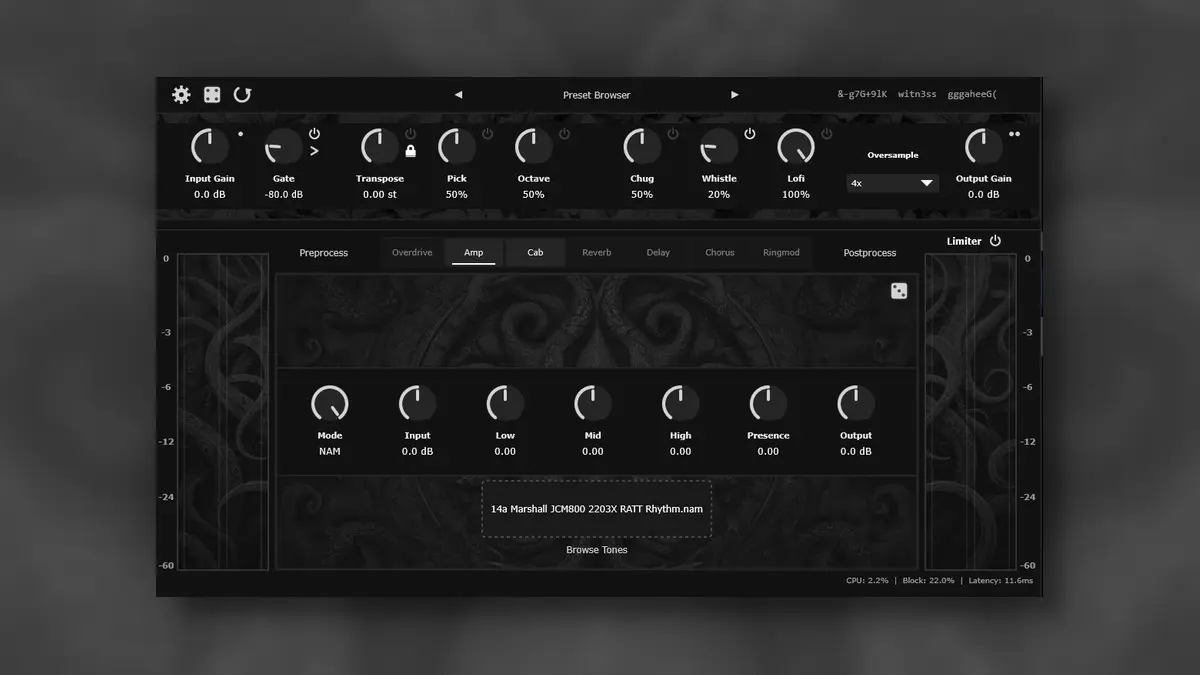Screen dimensions: 1200x675
Task: Click the Latency: 11.6ms status readout
Action: (x=1000, y=581)
